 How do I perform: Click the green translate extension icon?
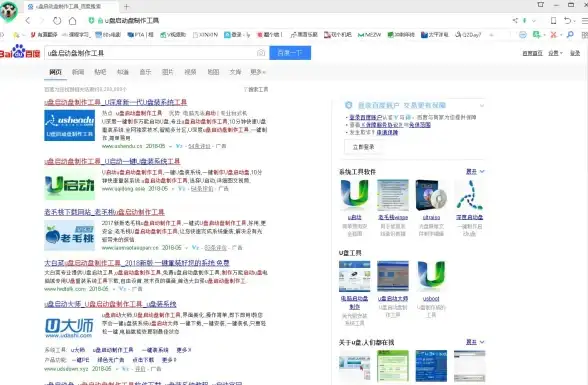click(x=537, y=34)
